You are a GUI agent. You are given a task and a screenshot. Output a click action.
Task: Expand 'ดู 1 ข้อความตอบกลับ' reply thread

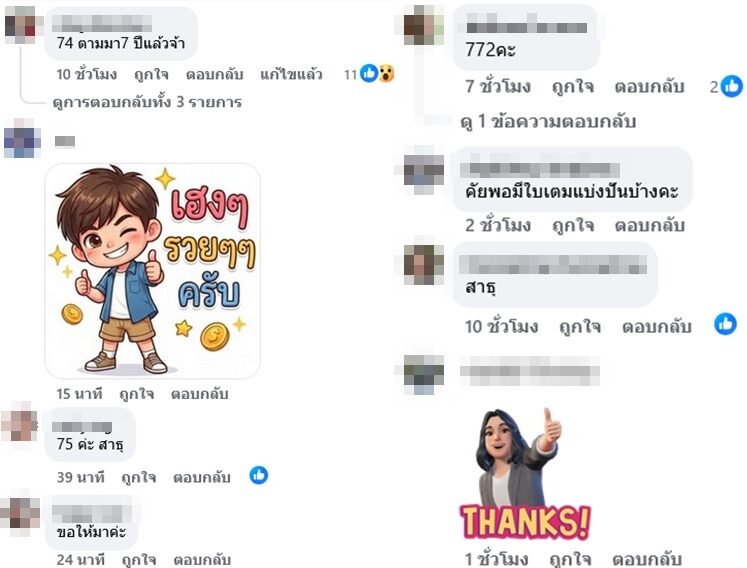tap(548, 122)
